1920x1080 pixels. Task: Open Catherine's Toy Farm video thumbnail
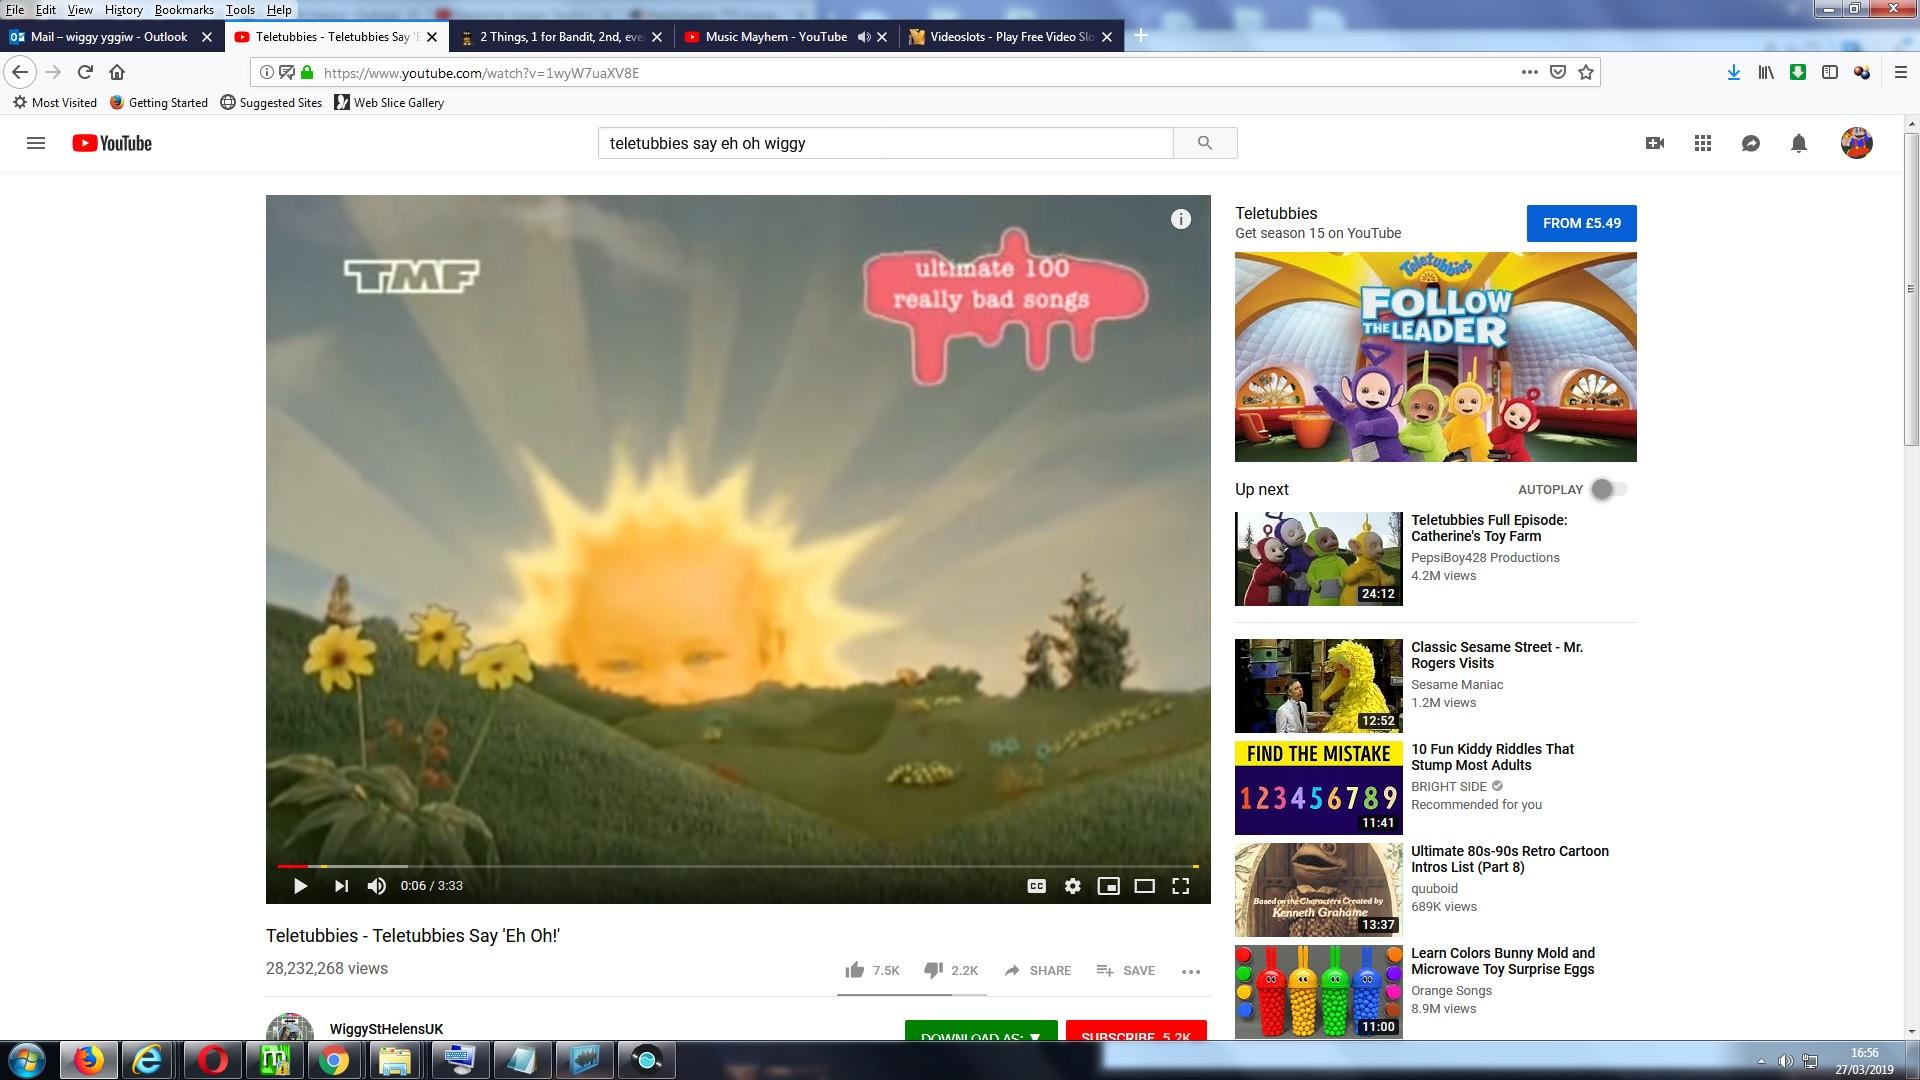pos(1319,559)
